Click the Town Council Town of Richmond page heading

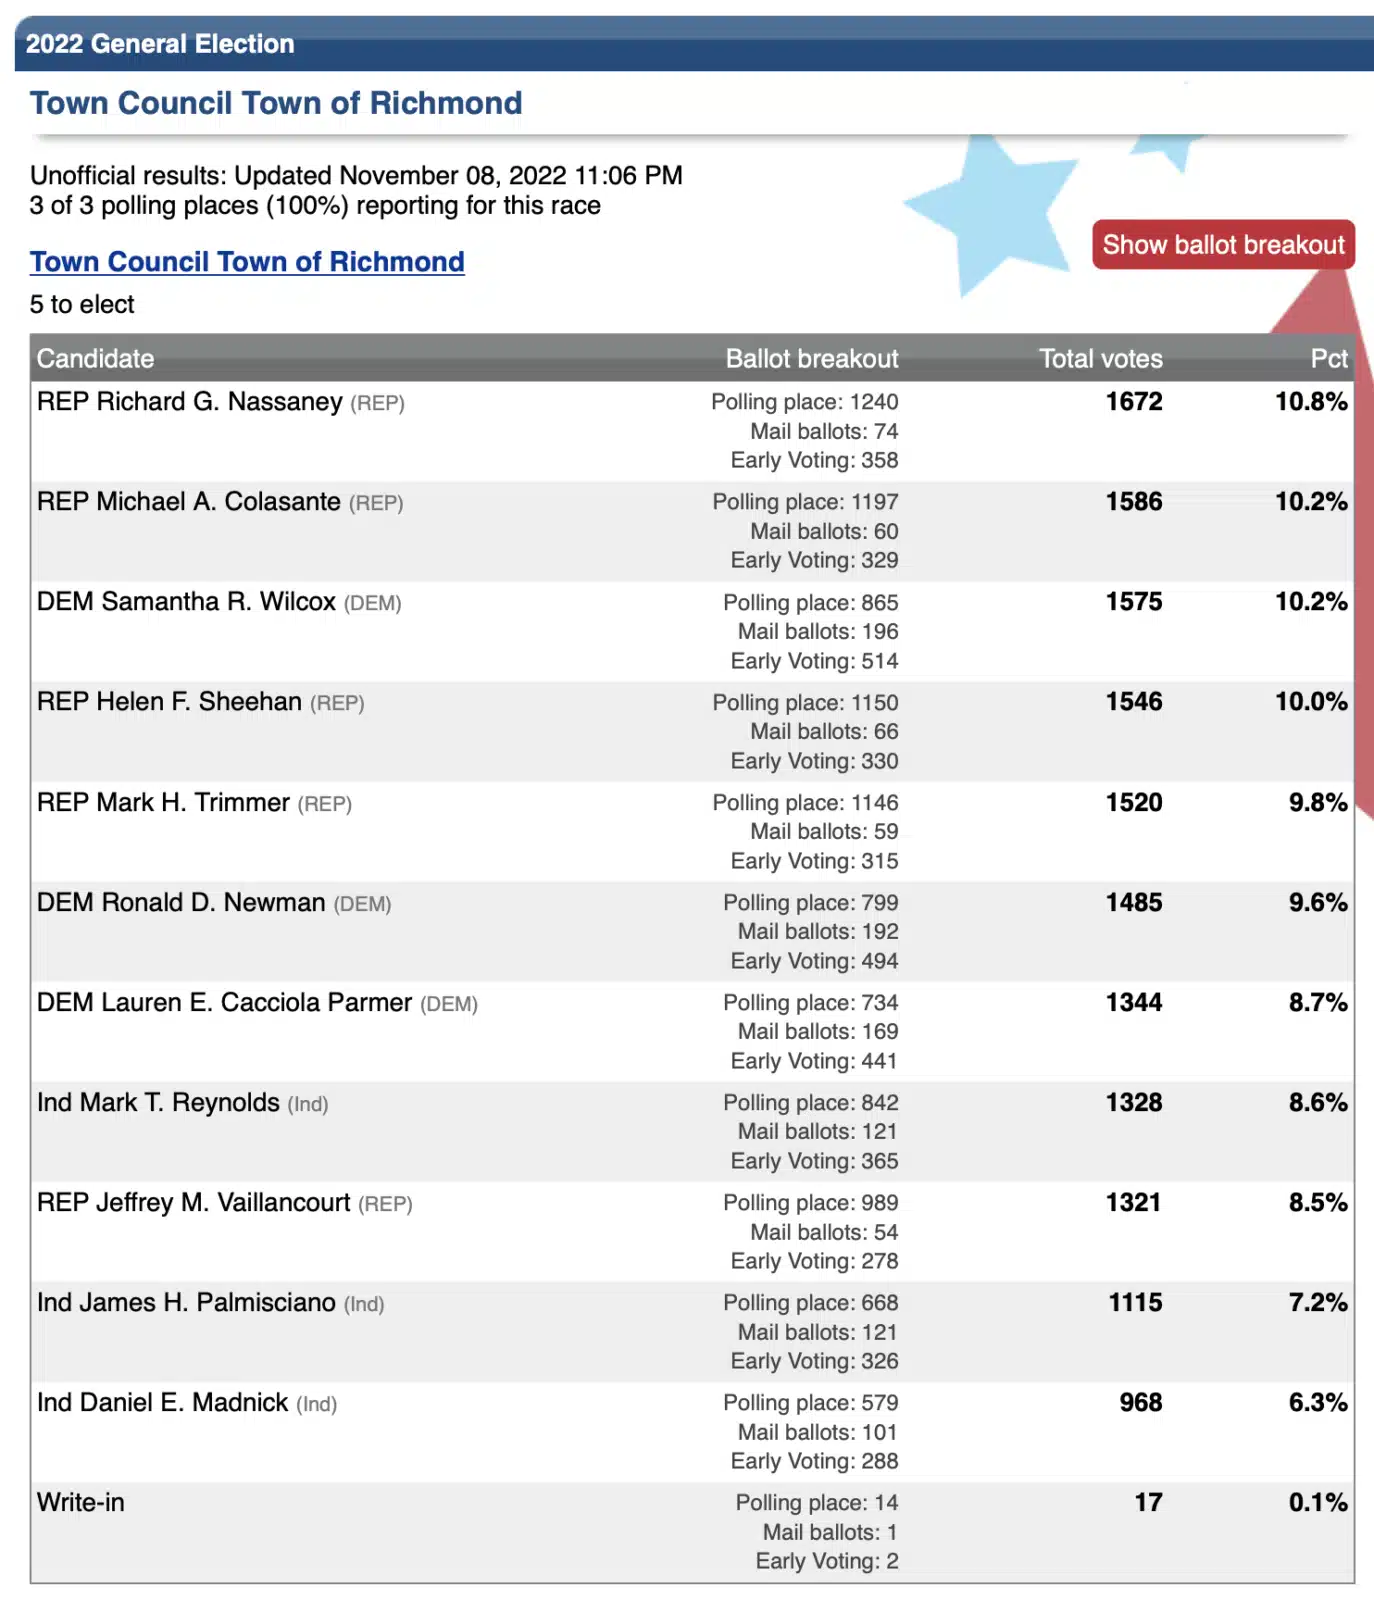(276, 103)
